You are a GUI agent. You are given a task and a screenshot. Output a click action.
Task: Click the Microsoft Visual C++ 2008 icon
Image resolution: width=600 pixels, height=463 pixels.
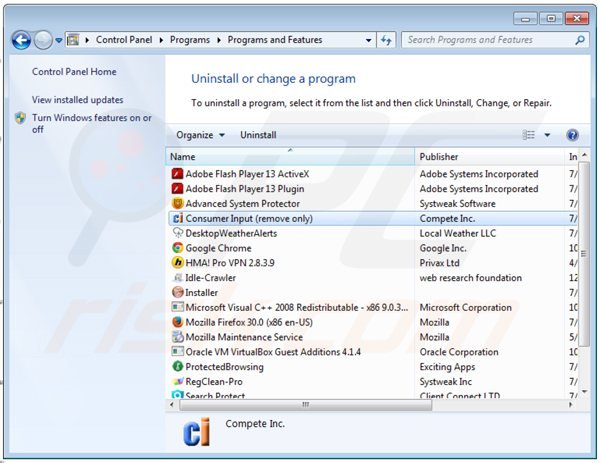(177, 307)
